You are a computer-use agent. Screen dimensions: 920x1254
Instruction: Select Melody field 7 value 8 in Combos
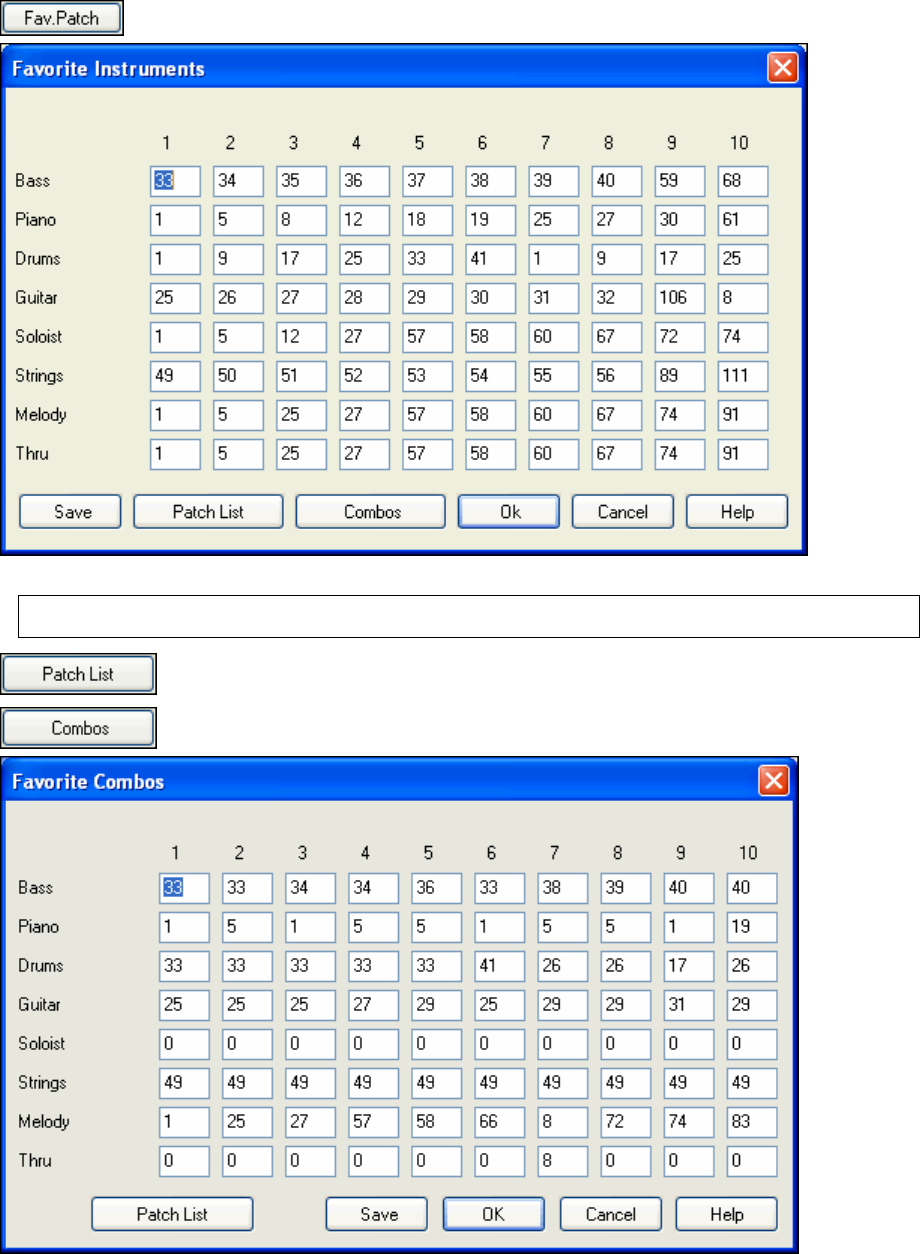pos(563,1122)
